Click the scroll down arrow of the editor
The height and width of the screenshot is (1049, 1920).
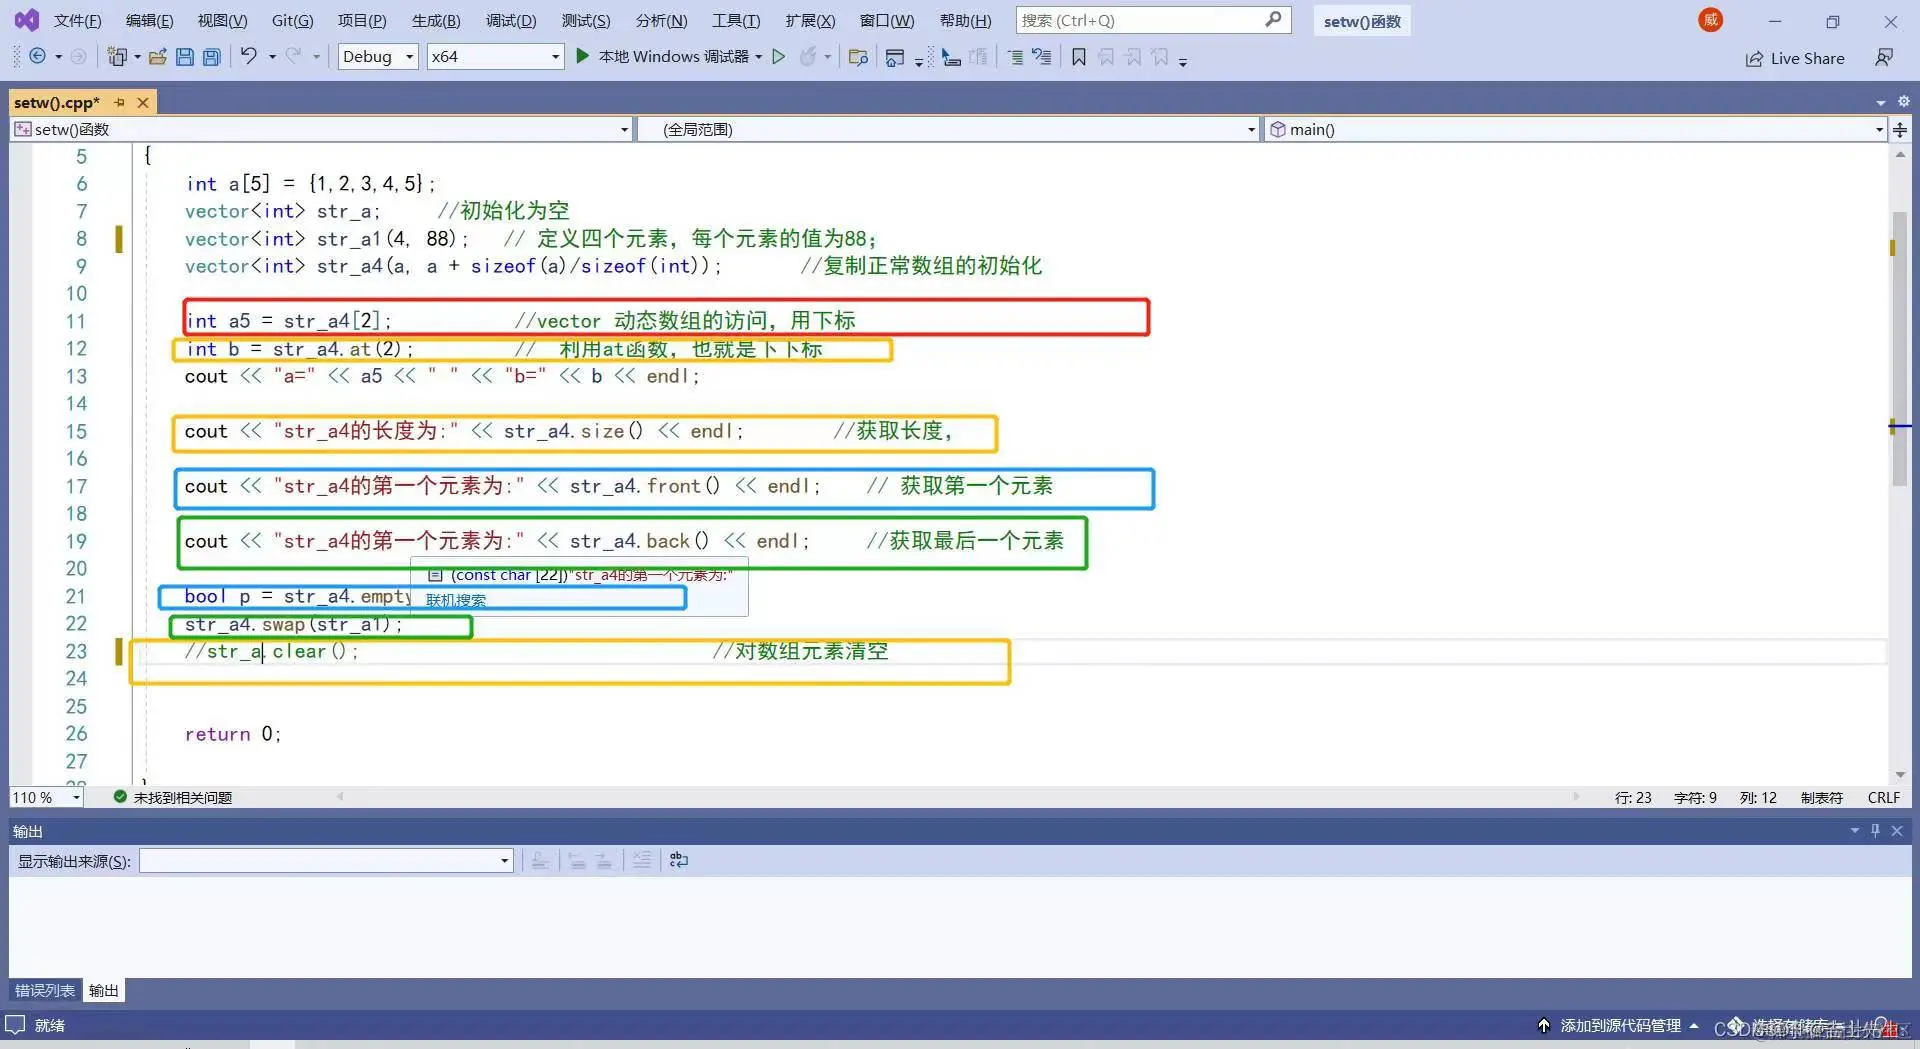point(1900,775)
